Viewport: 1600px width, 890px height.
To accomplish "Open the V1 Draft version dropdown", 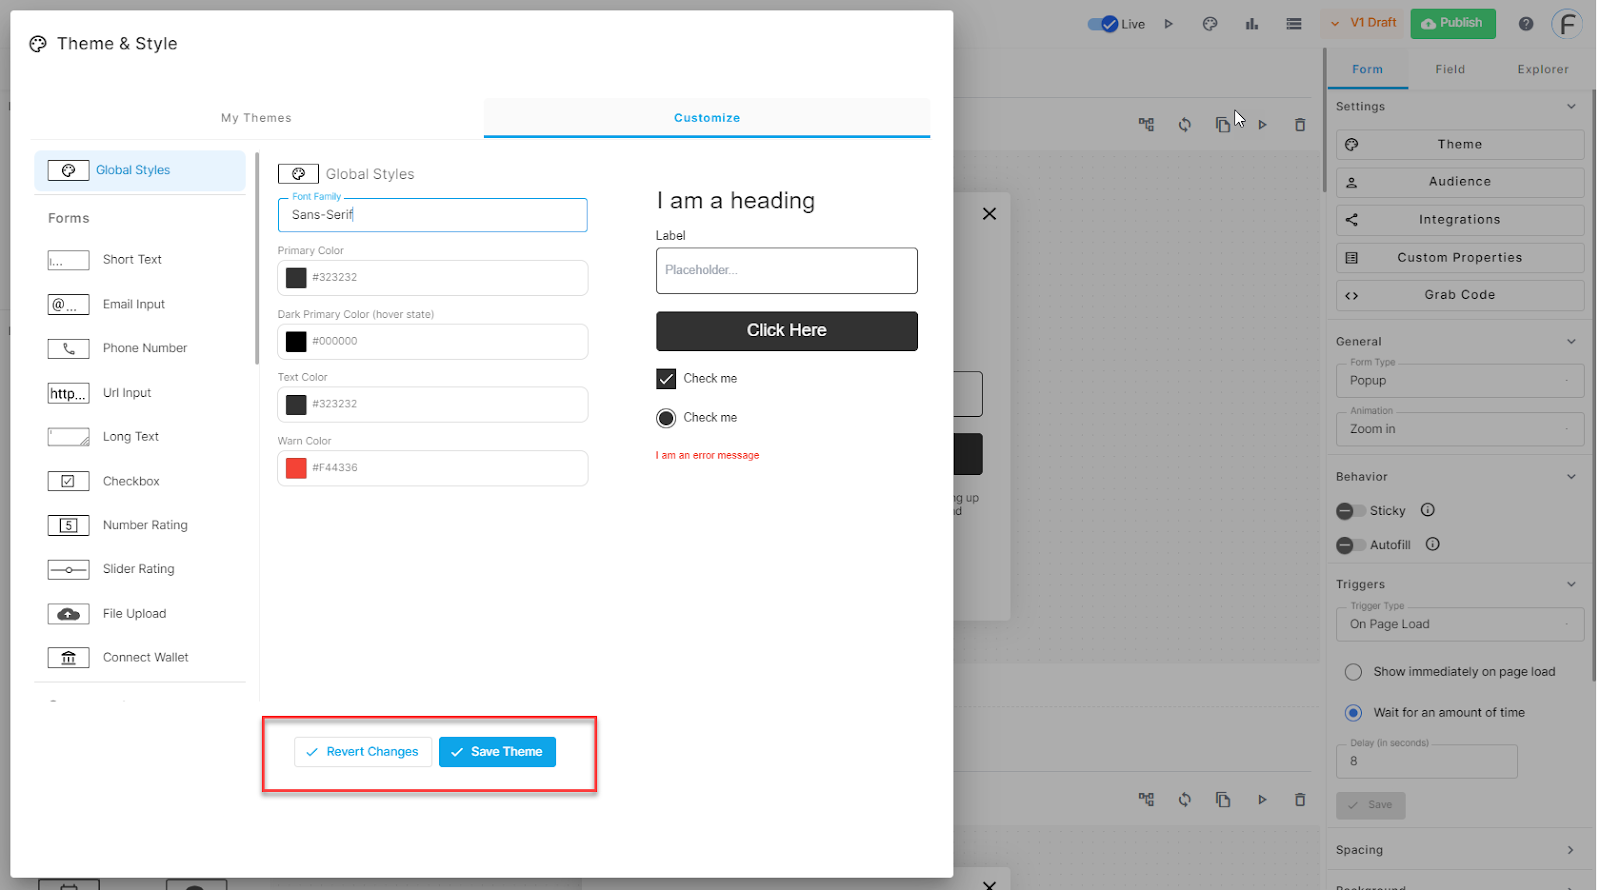I will click(x=1364, y=23).
